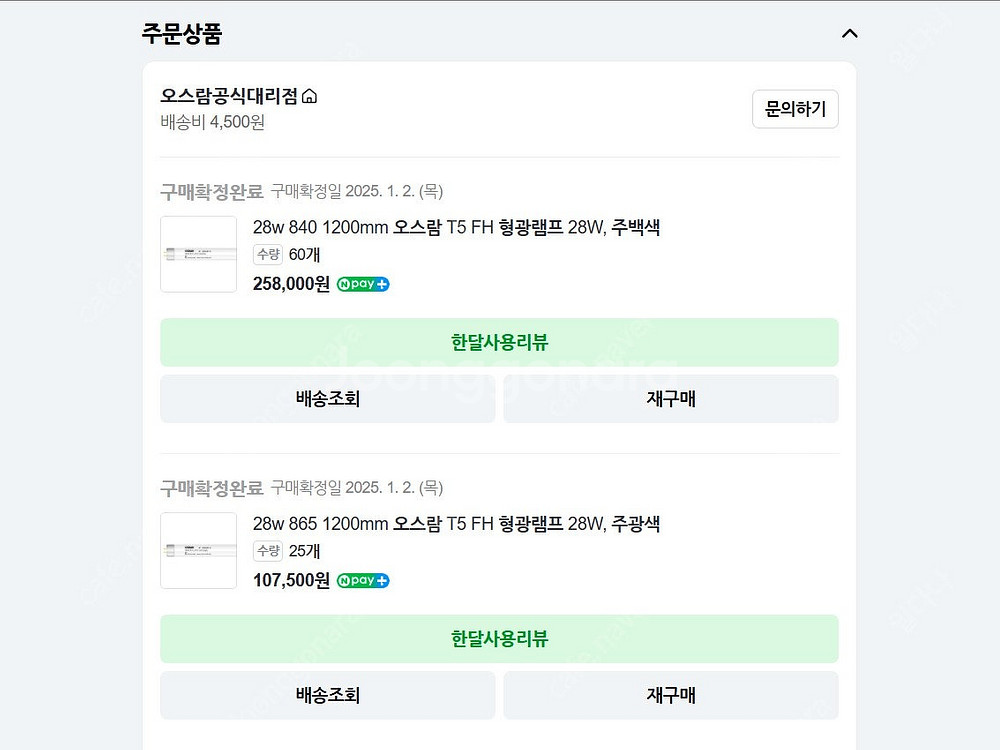This screenshot has height=750, width=1000.
Task: Click Npay plus badge next to 258,000원
Action: tap(363, 284)
